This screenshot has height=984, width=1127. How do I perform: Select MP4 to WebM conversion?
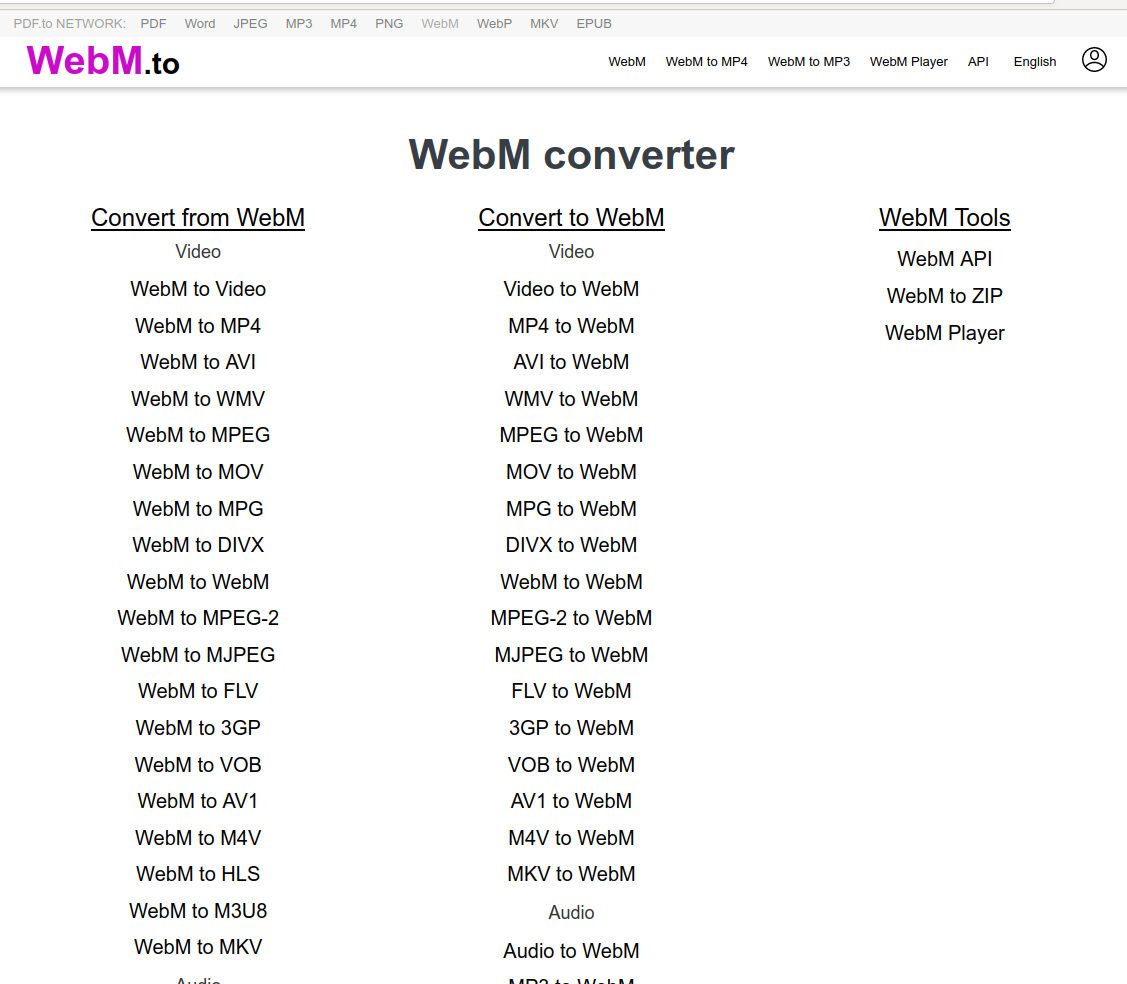point(571,325)
